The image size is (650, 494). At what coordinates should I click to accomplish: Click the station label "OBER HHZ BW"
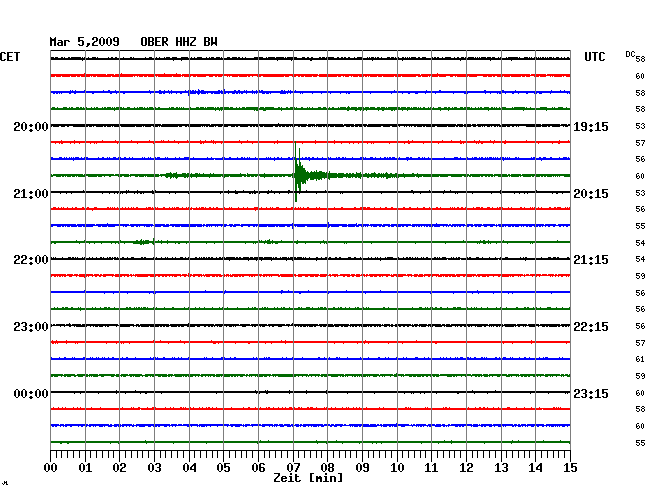click(x=179, y=42)
